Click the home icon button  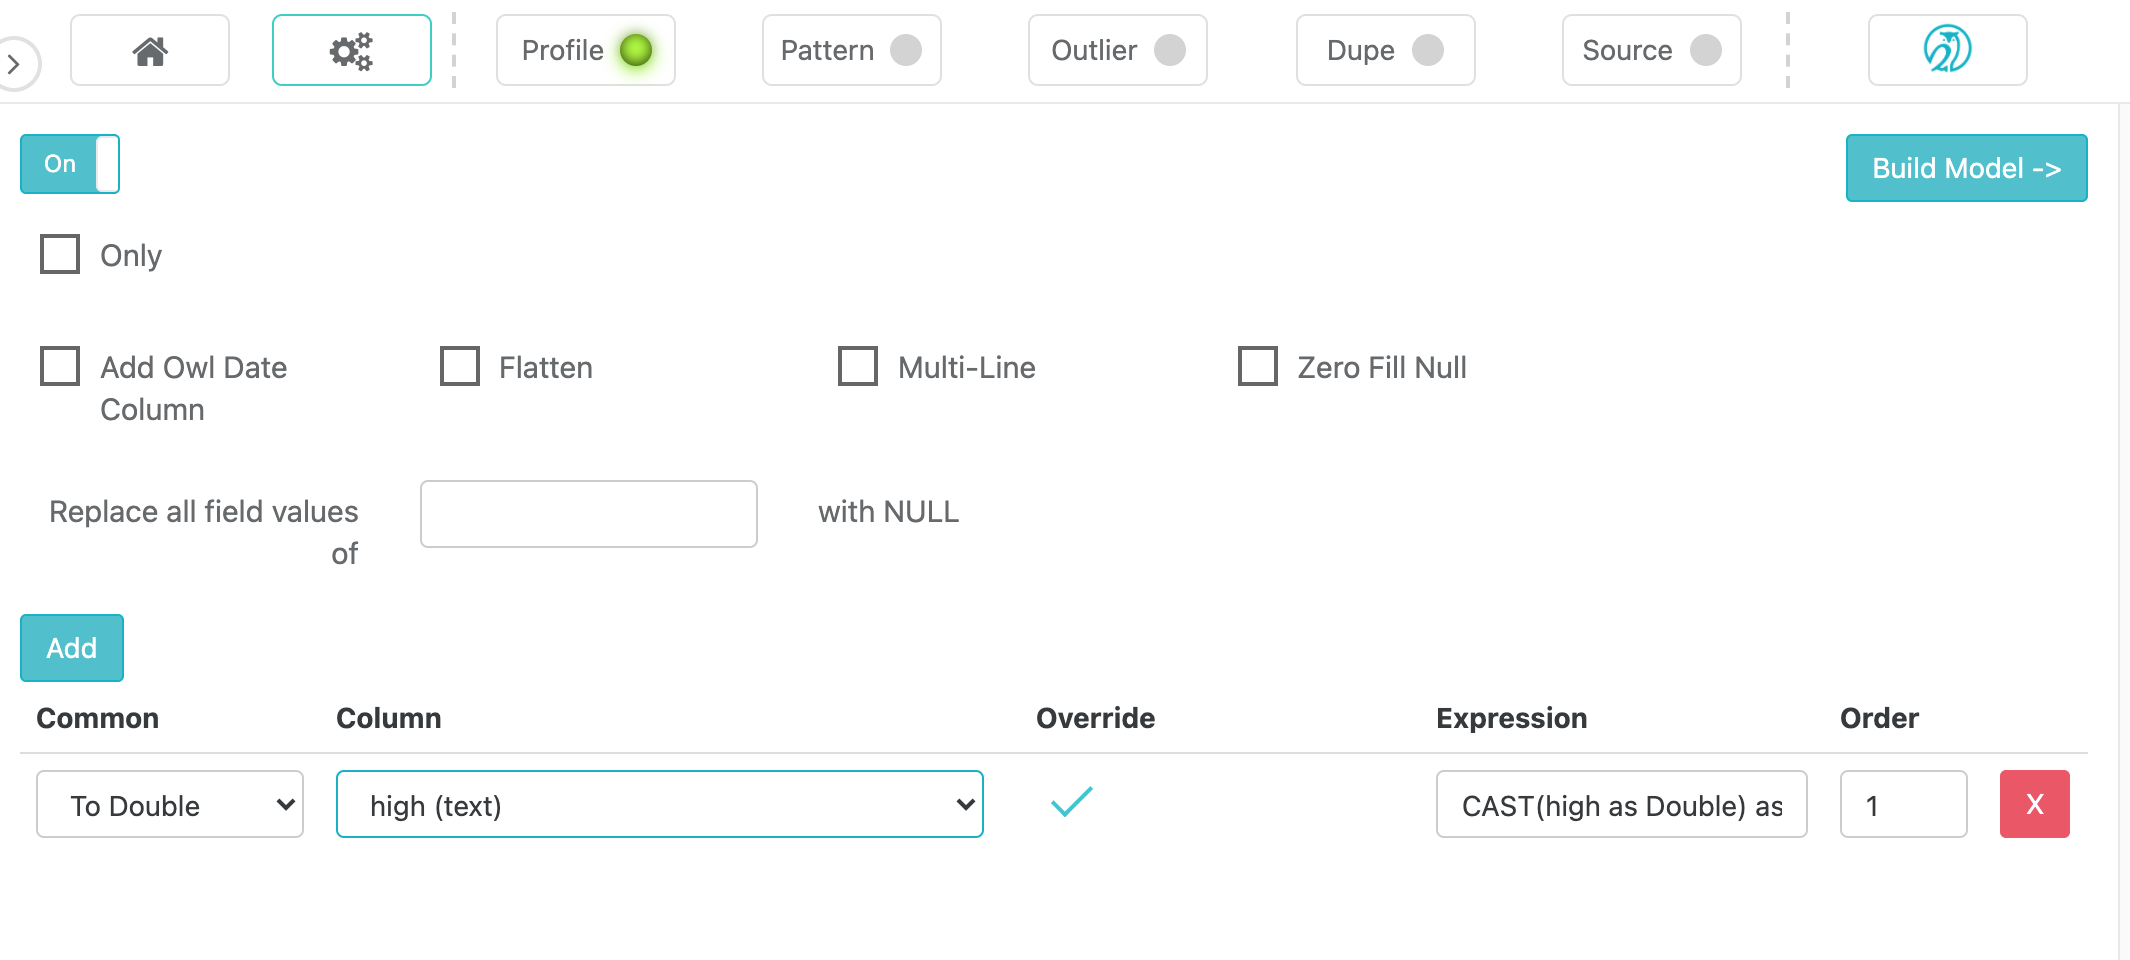pos(150,50)
